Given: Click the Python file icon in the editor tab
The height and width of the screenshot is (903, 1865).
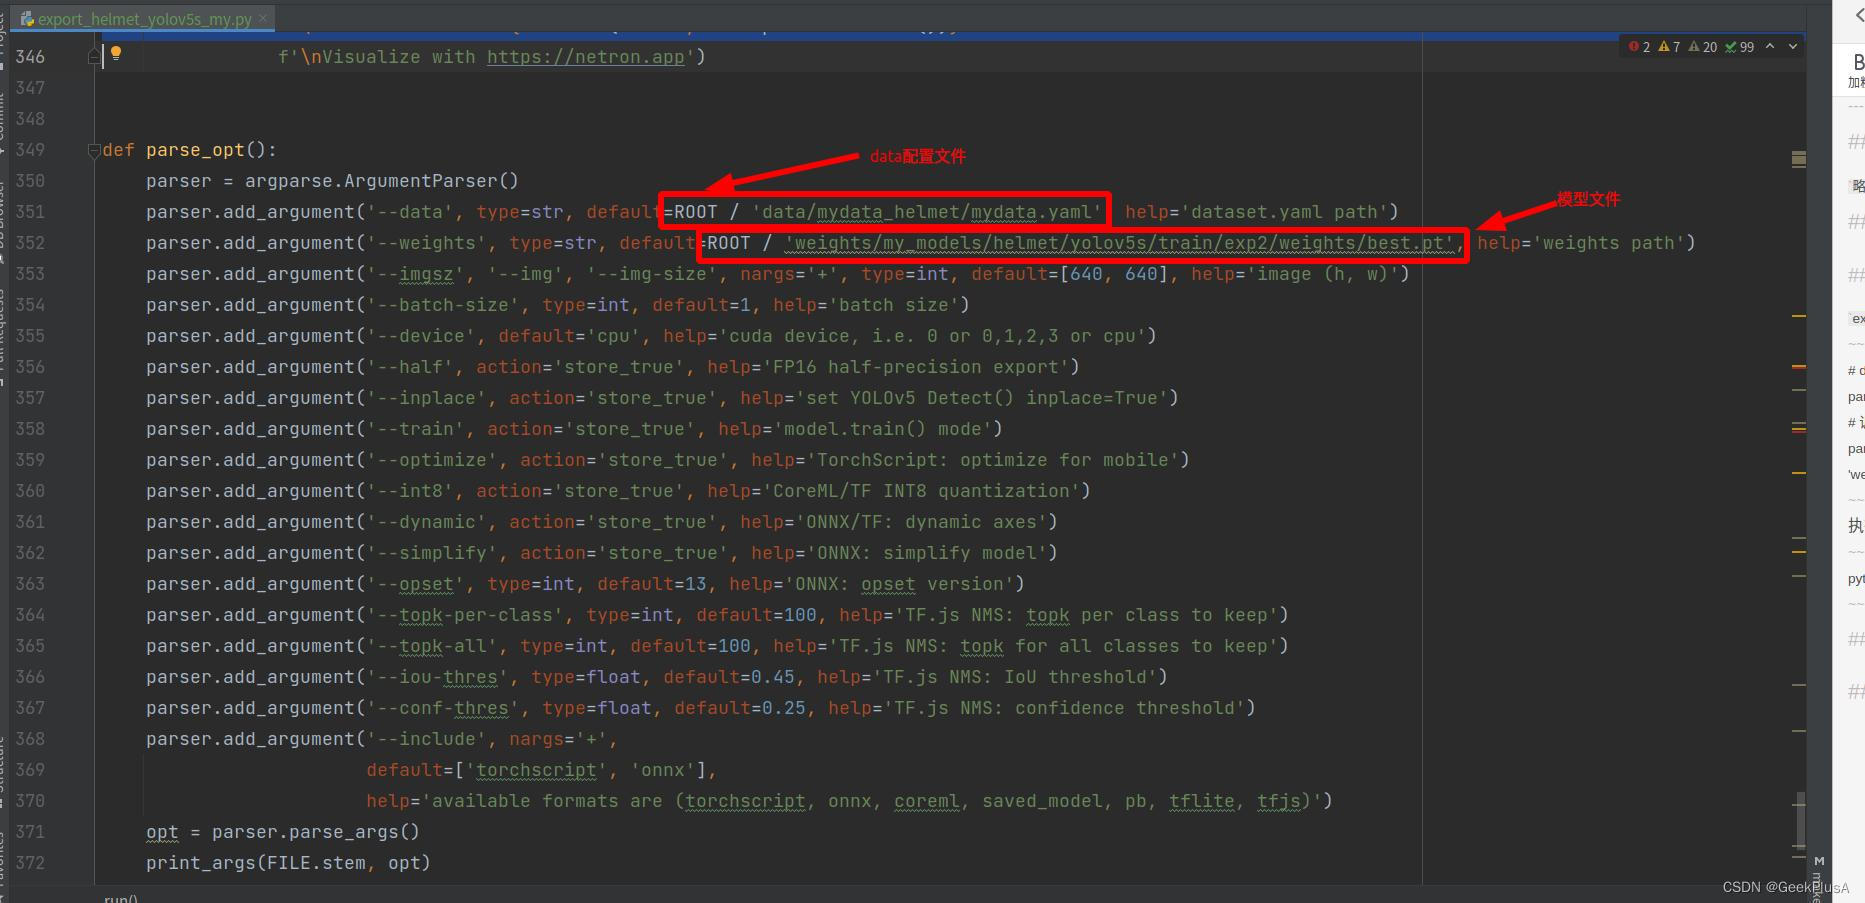Looking at the screenshot, I should (x=27, y=18).
